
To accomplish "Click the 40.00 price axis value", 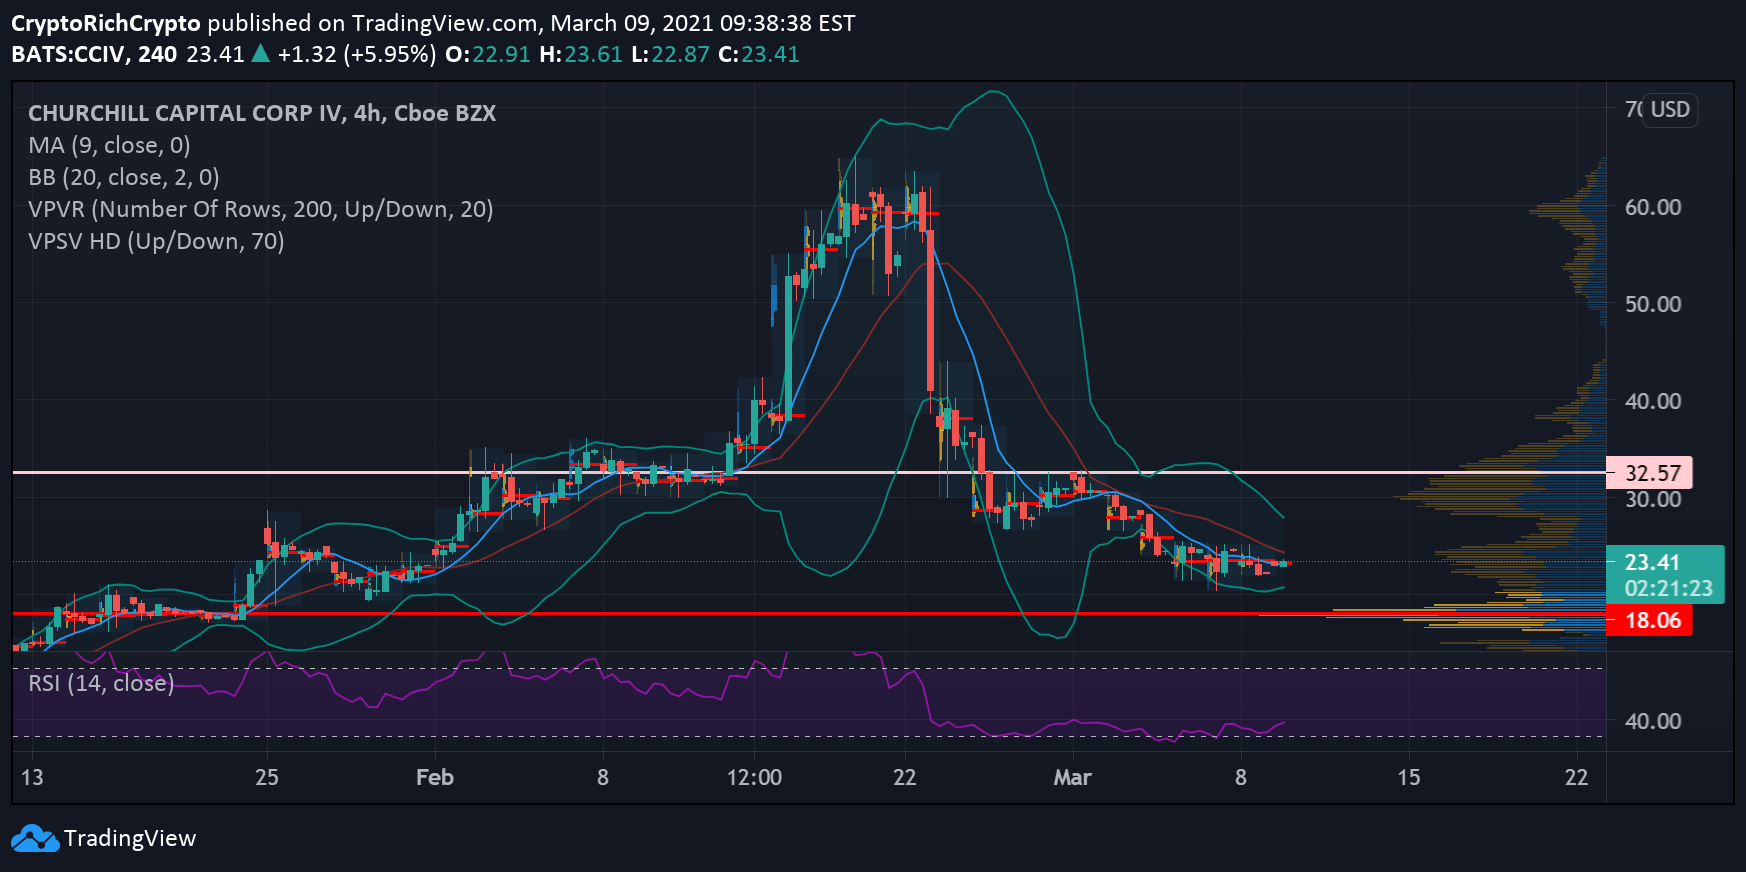I will click(x=1653, y=401).
